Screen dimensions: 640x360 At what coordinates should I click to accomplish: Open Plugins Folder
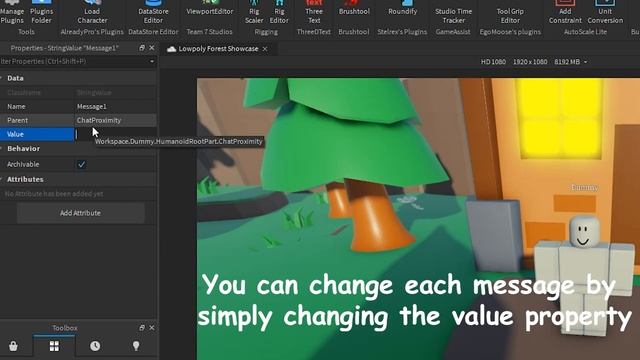41,12
